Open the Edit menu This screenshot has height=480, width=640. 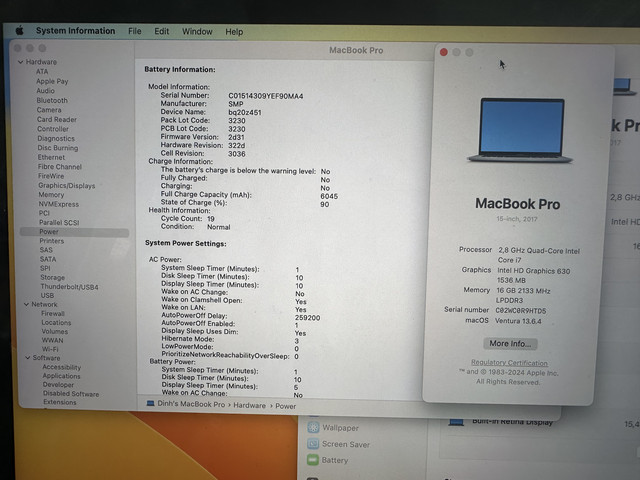161,31
